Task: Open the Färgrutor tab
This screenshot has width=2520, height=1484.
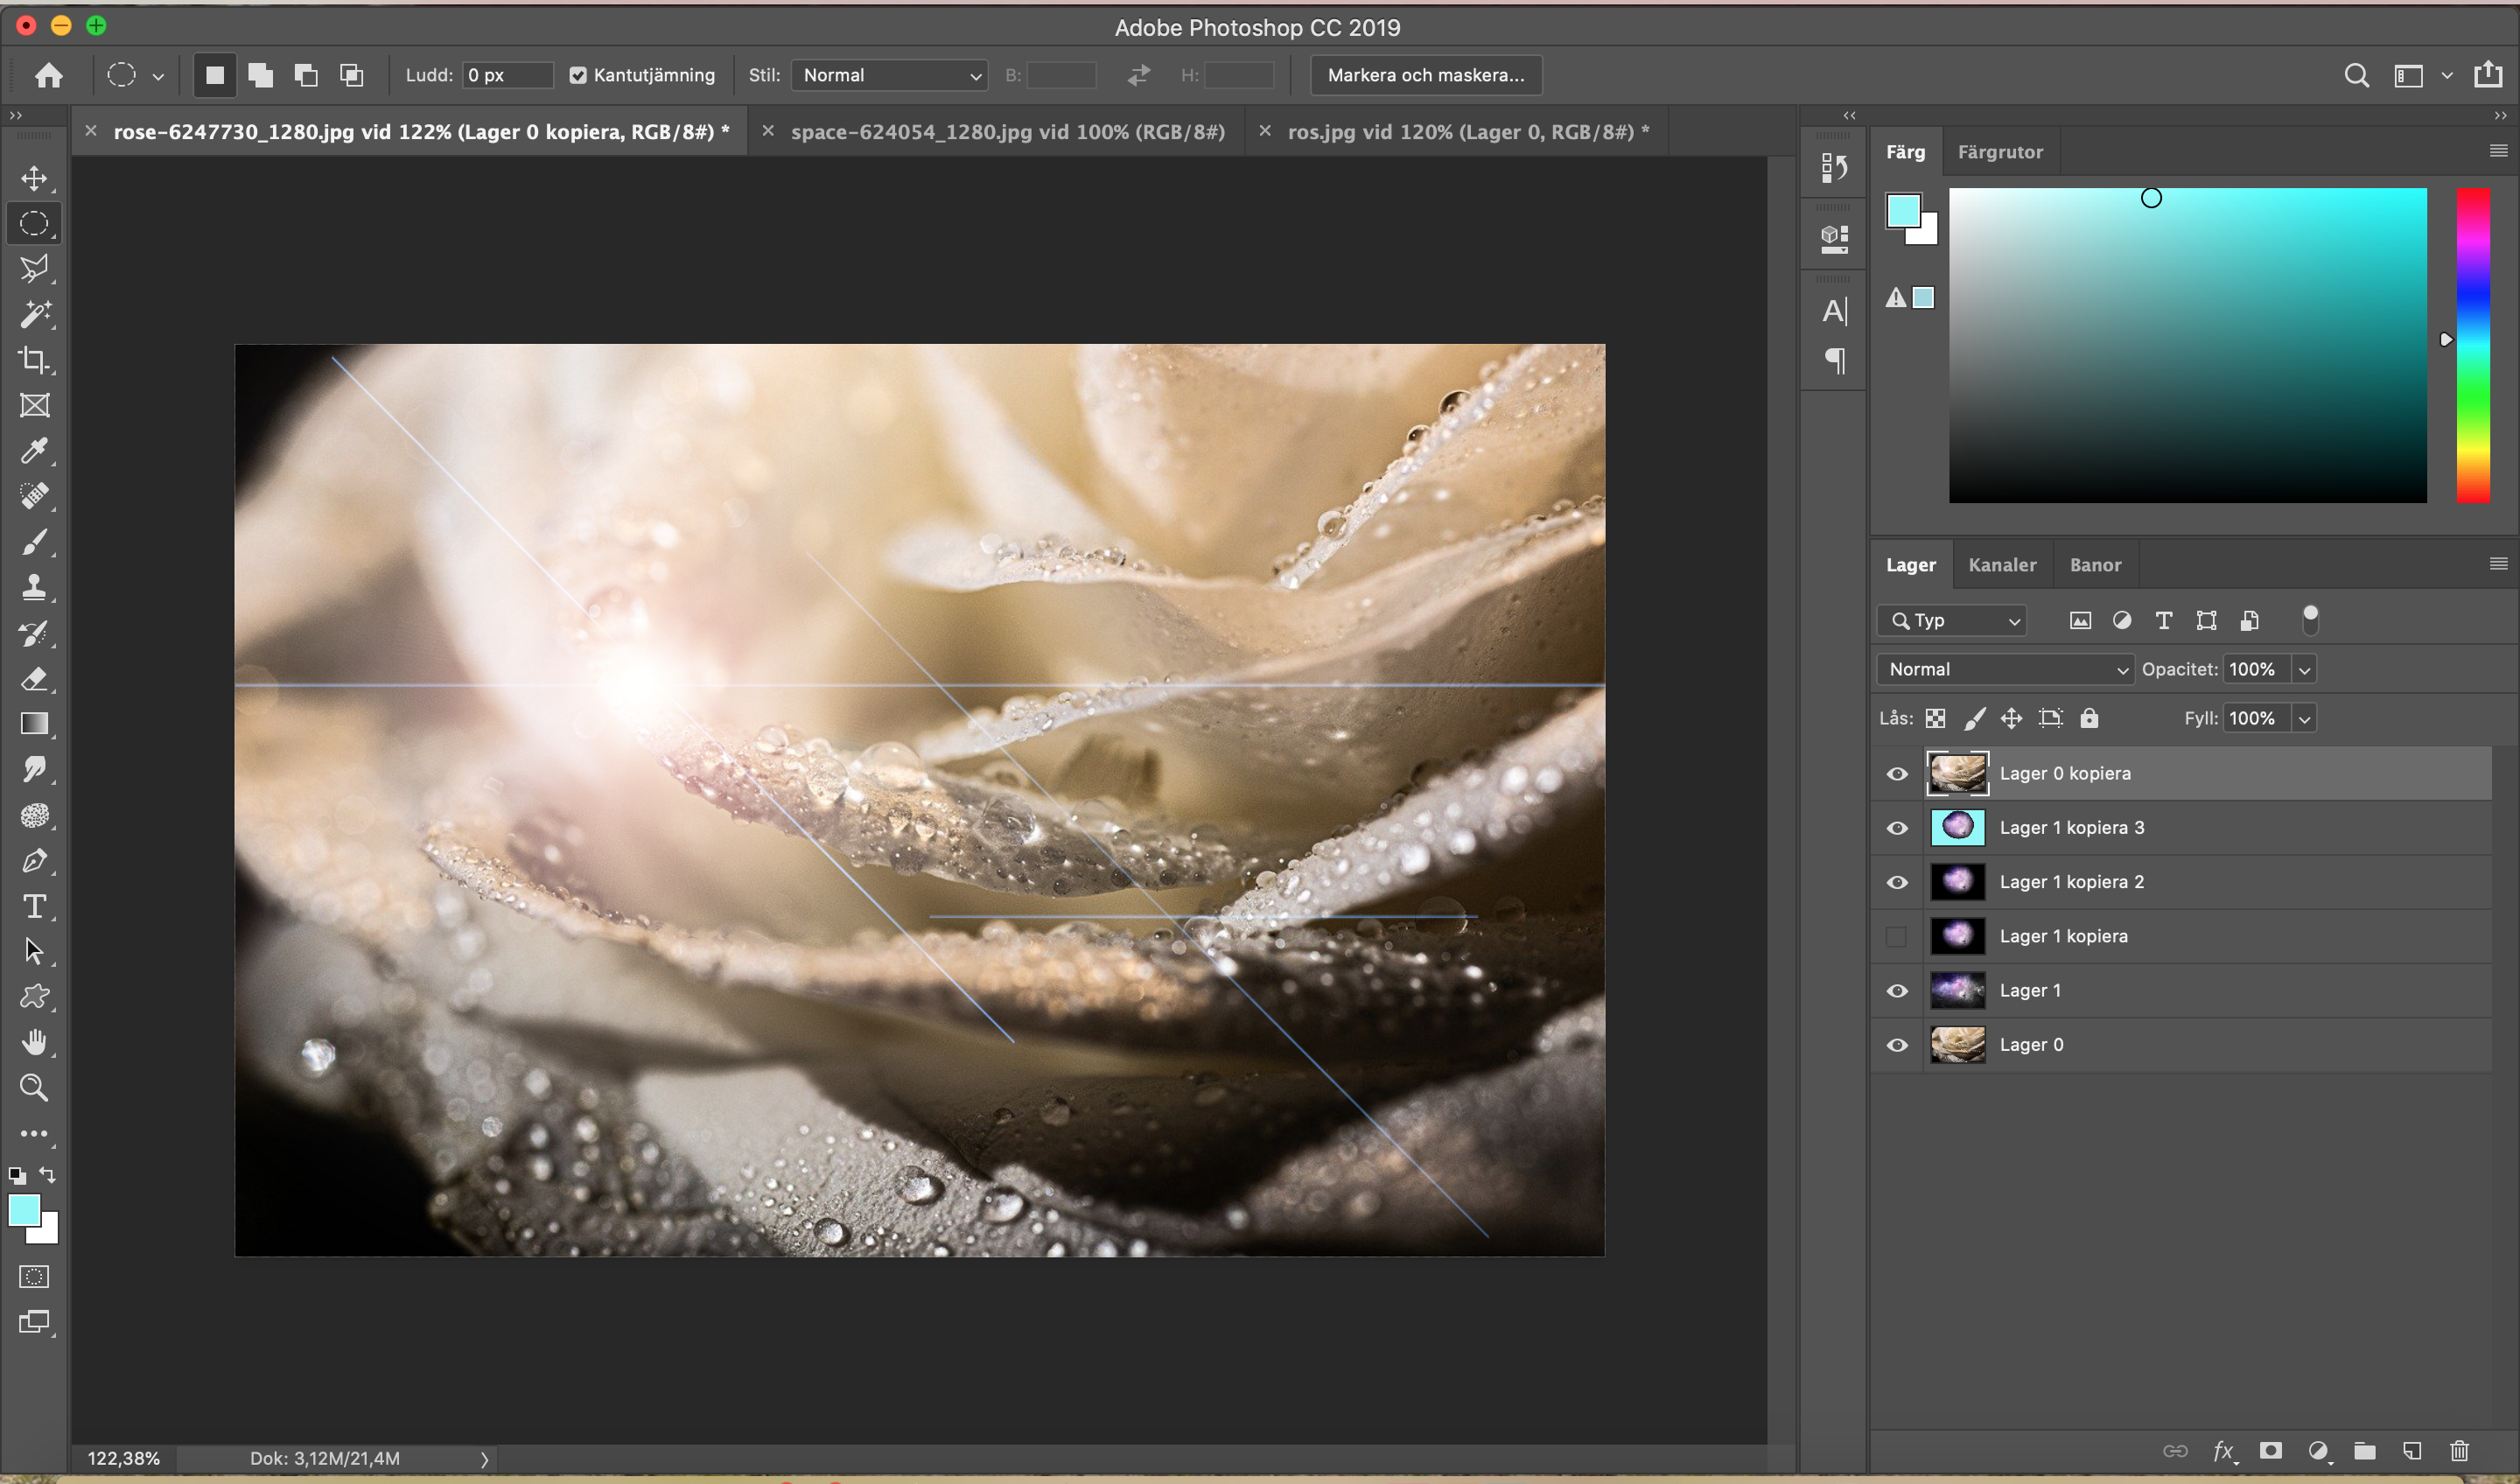Action: click(2000, 152)
